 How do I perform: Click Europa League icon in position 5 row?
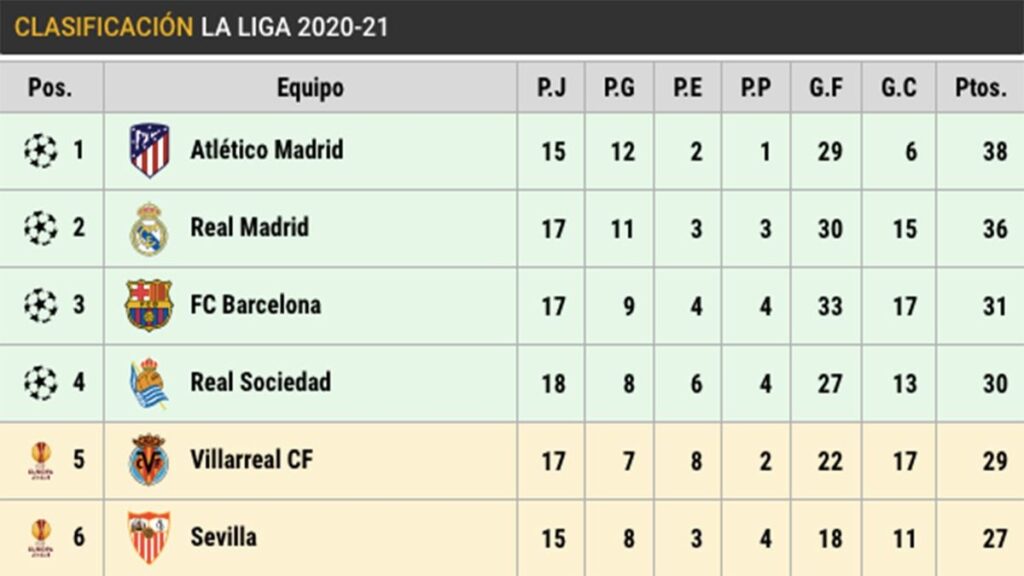(x=40, y=460)
